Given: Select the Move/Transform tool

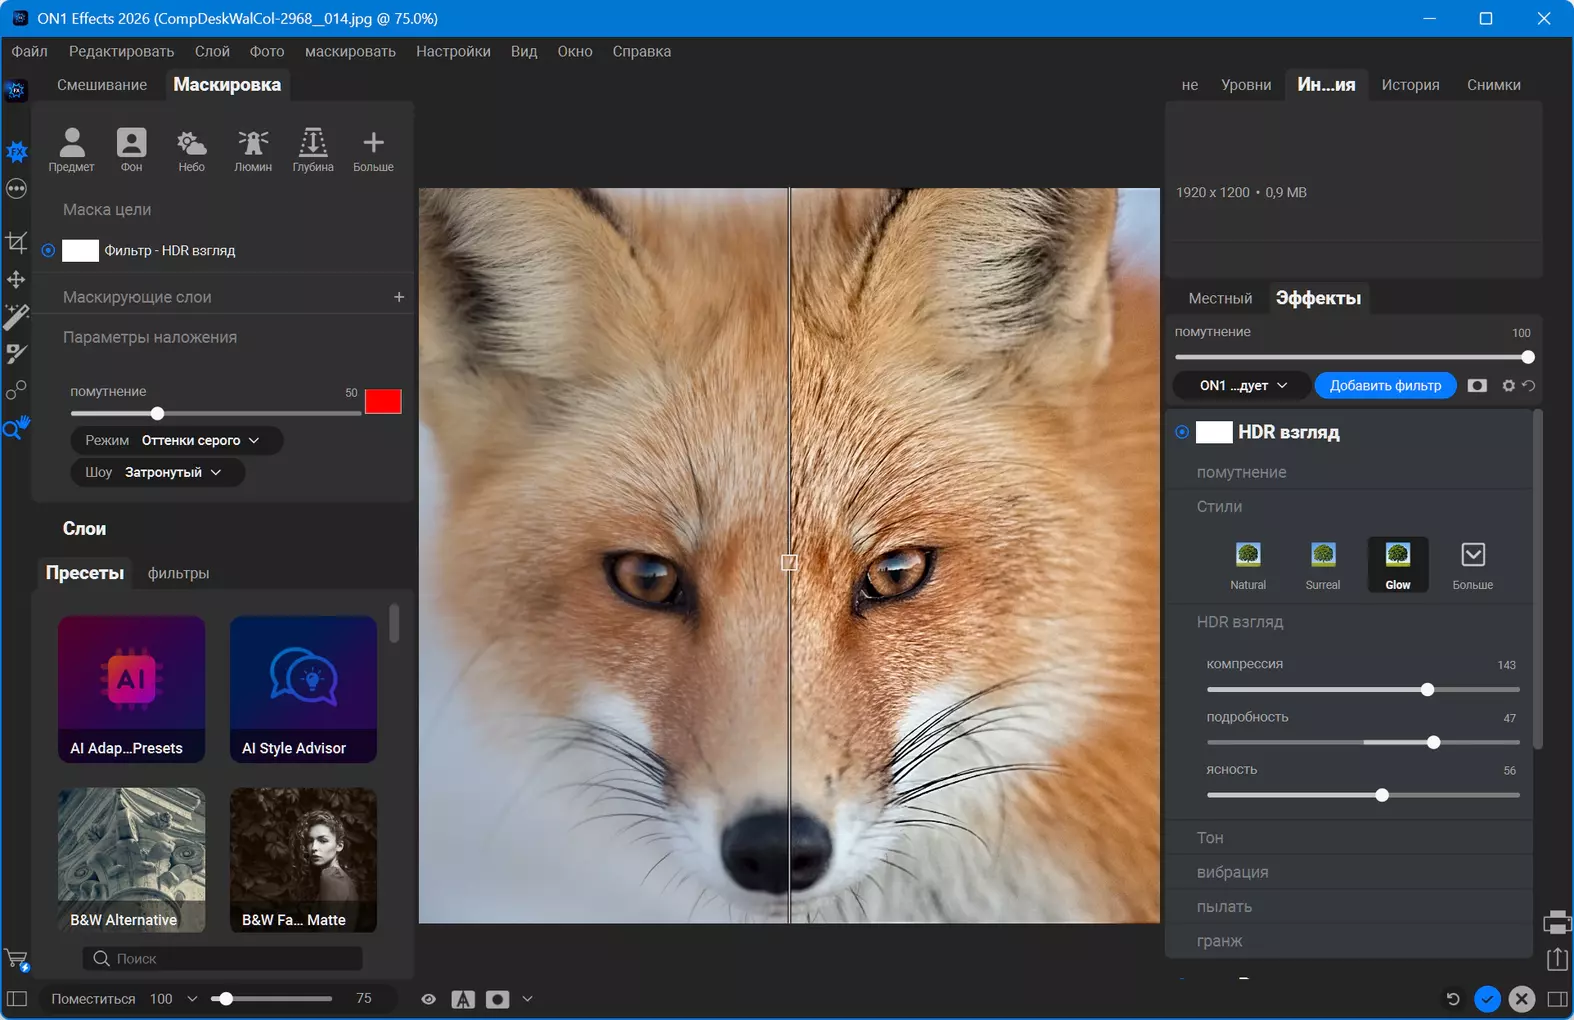Looking at the screenshot, I should [16, 280].
